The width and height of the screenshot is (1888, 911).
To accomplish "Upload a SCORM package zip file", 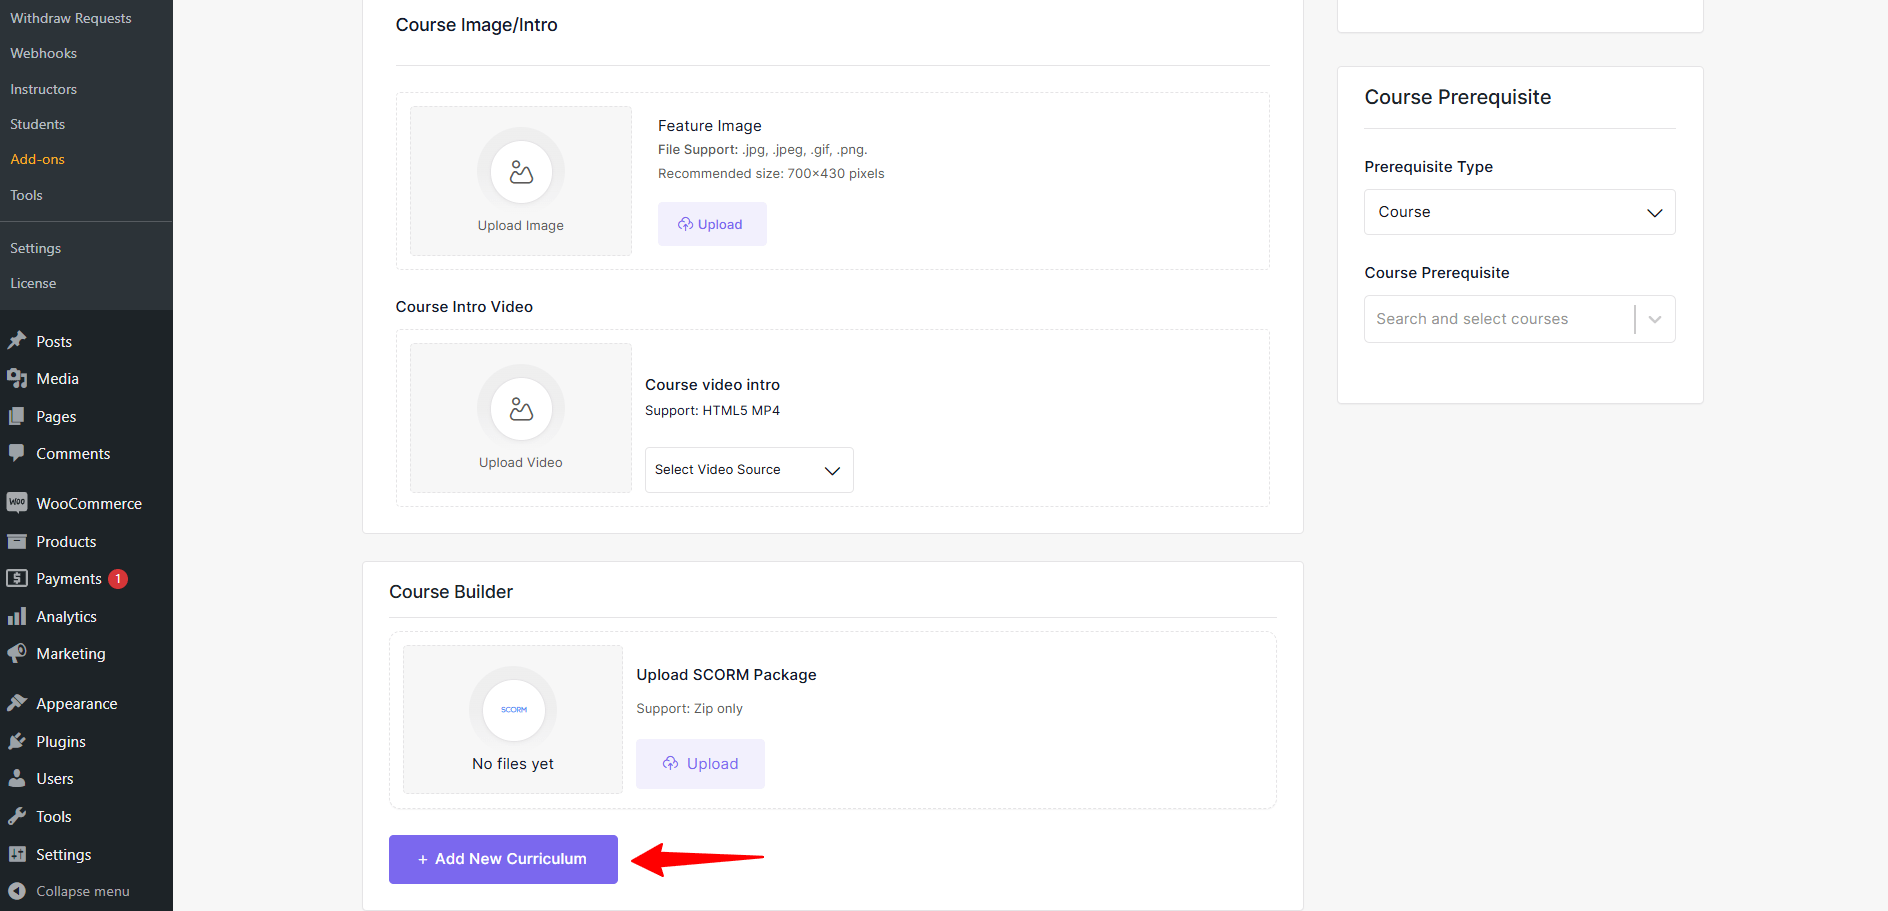I will tap(700, 764).
